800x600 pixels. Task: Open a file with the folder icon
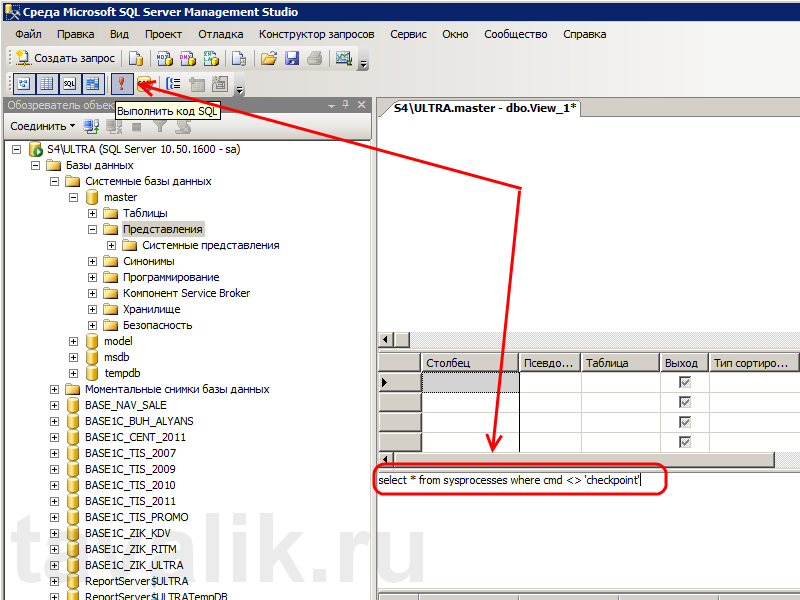[269, 58]
